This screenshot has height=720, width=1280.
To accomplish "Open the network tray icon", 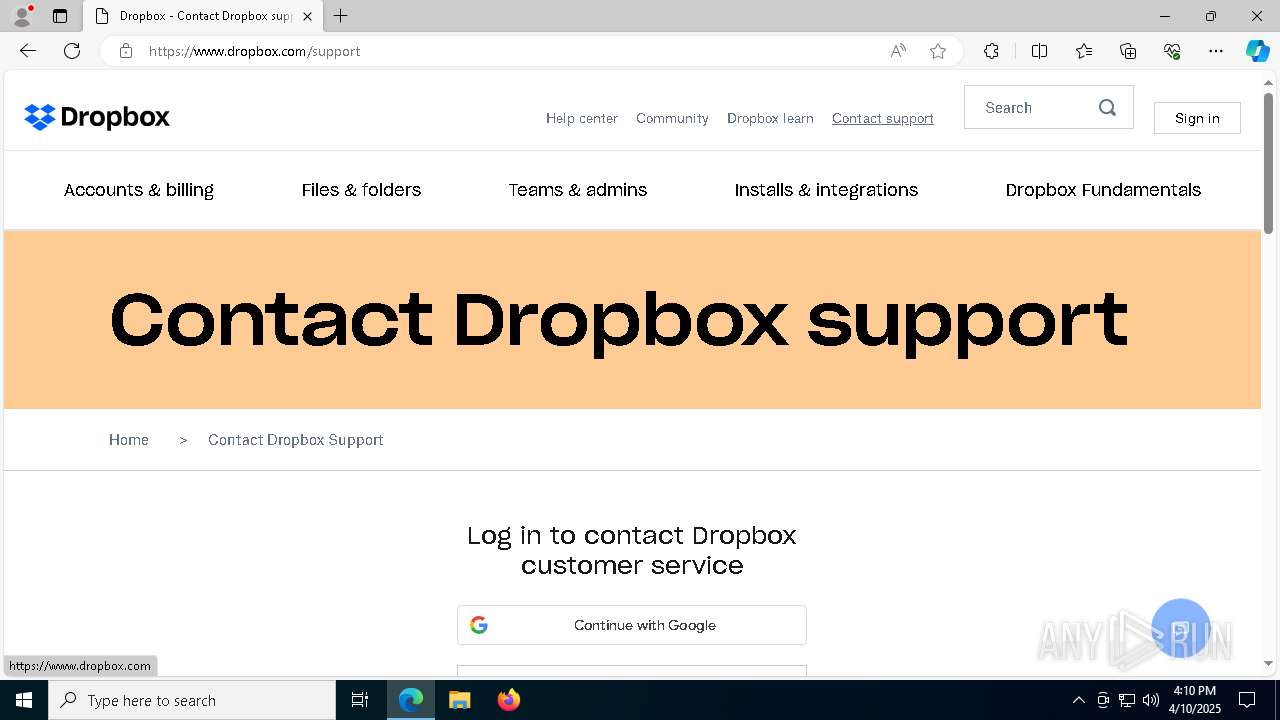I will (x=1127, y=700).
